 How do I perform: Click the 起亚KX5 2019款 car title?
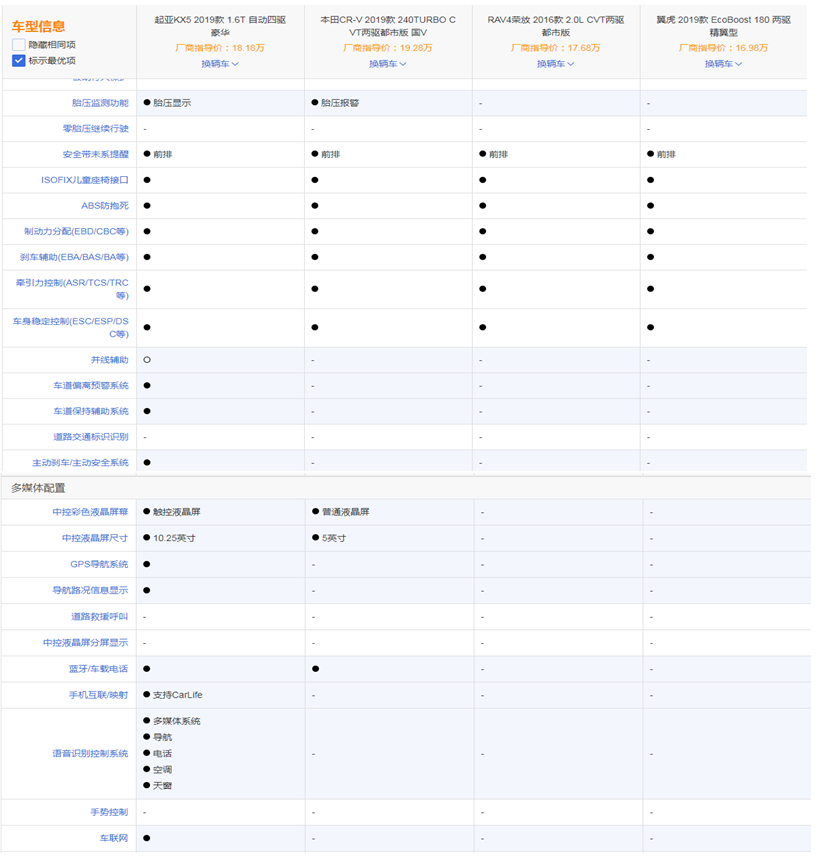(x=220, y=27)
